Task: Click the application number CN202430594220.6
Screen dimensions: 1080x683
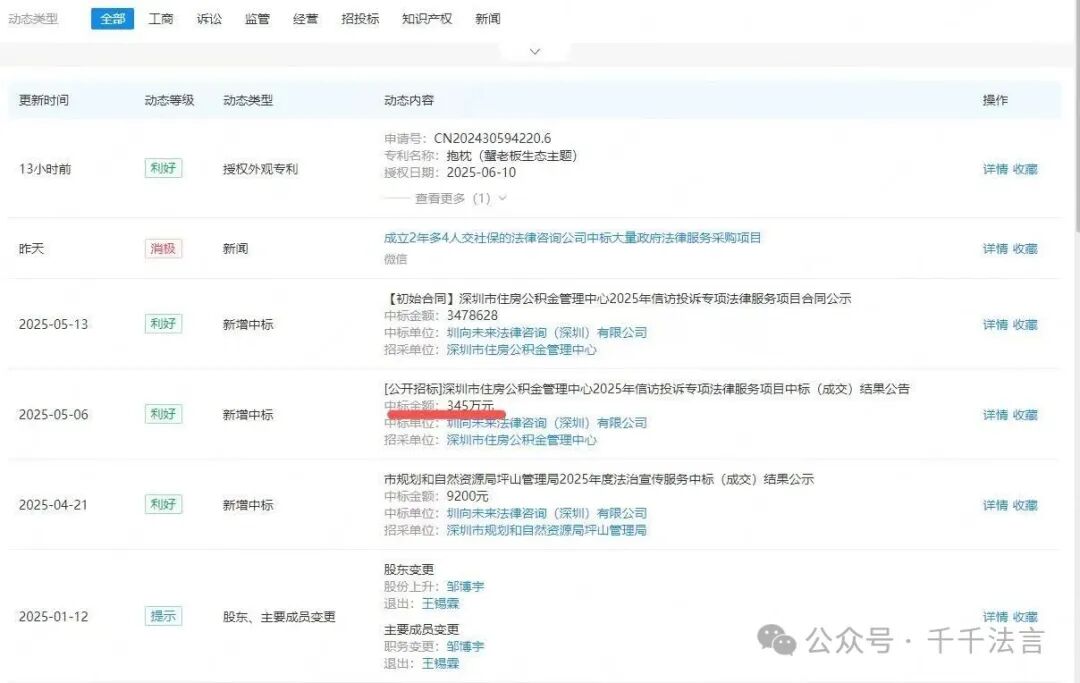Action: [x=492, y=138]
